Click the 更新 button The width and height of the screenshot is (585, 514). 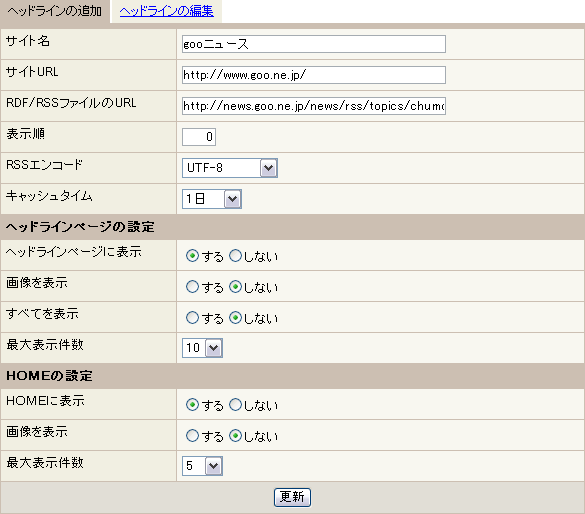coord(292,497)
